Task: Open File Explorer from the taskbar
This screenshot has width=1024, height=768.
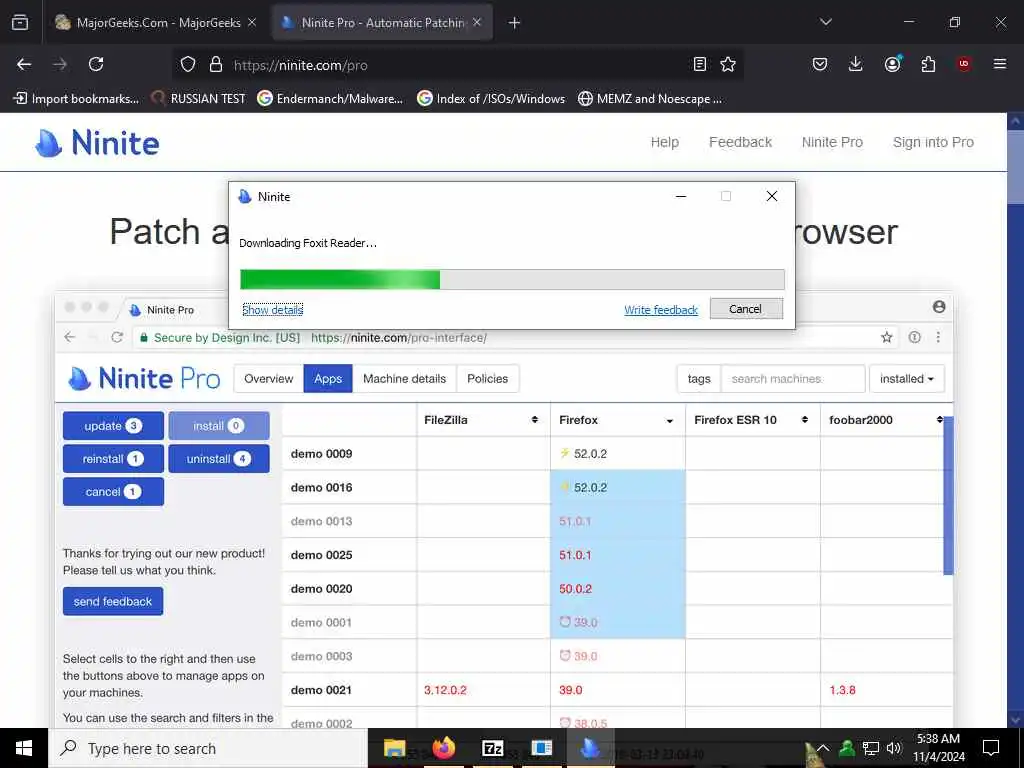Action: (x=394, y=748)
